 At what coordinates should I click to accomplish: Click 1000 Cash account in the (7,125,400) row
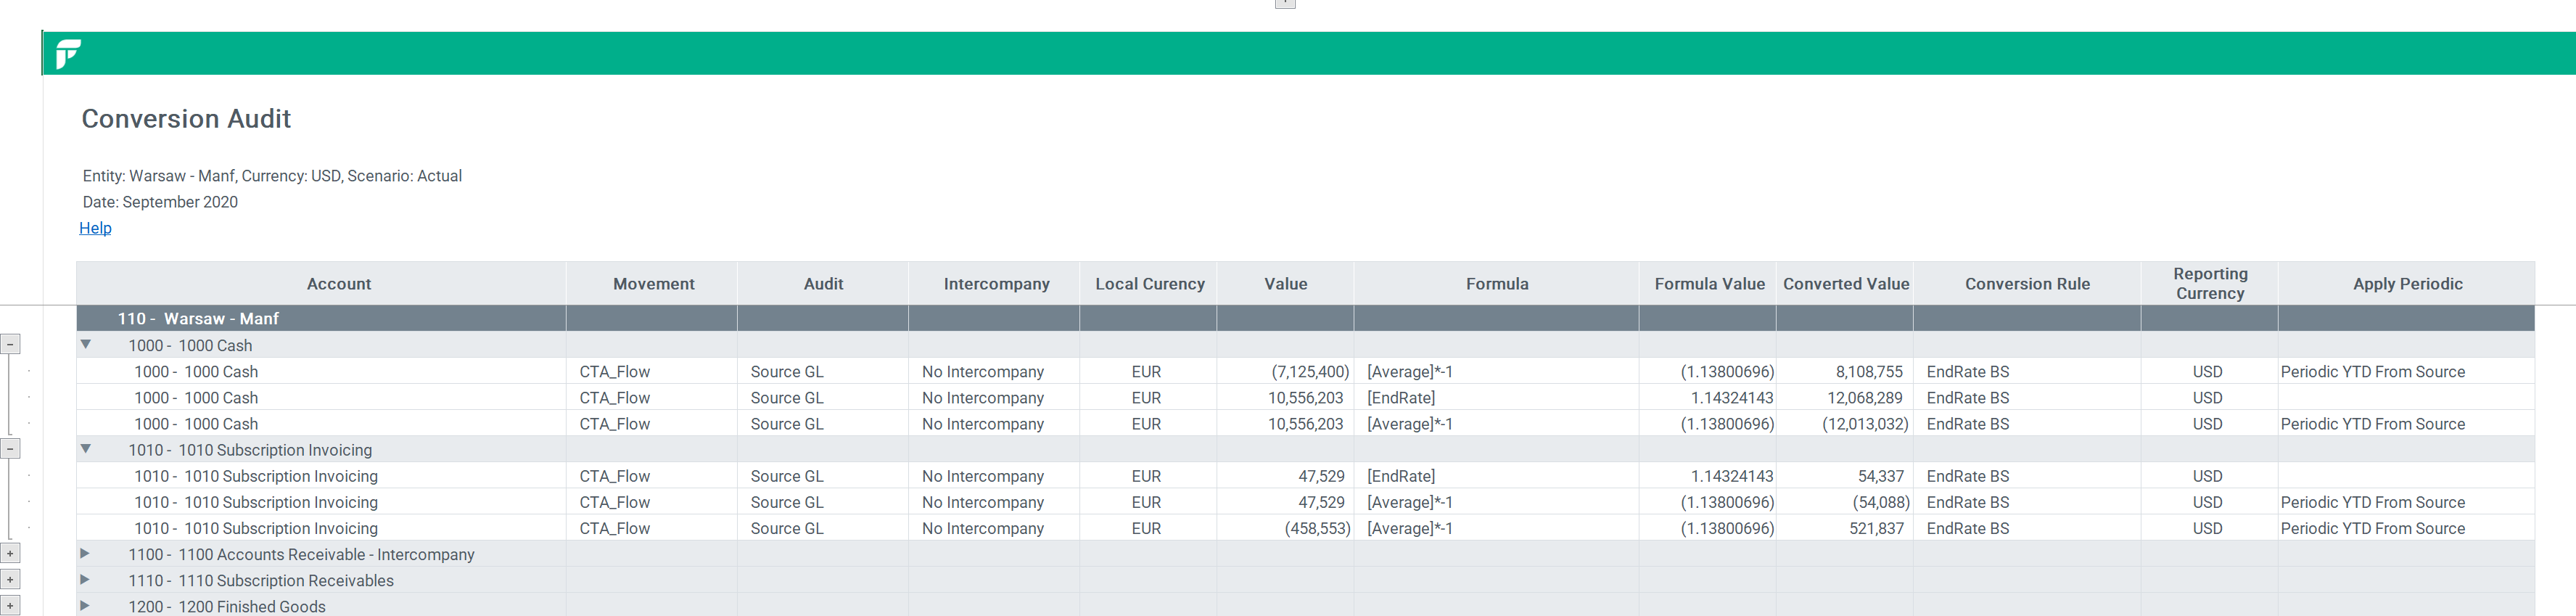point(196,371)
